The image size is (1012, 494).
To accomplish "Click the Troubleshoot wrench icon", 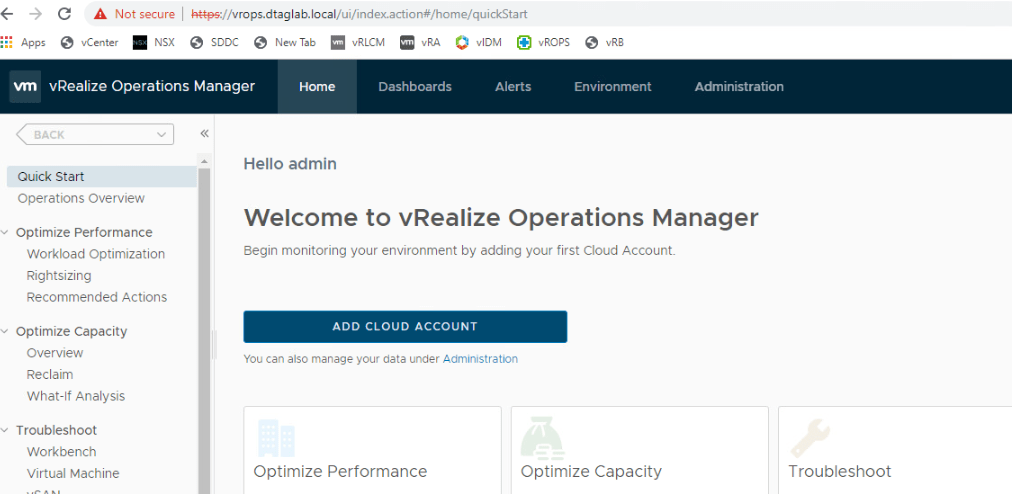I will 809,437.
